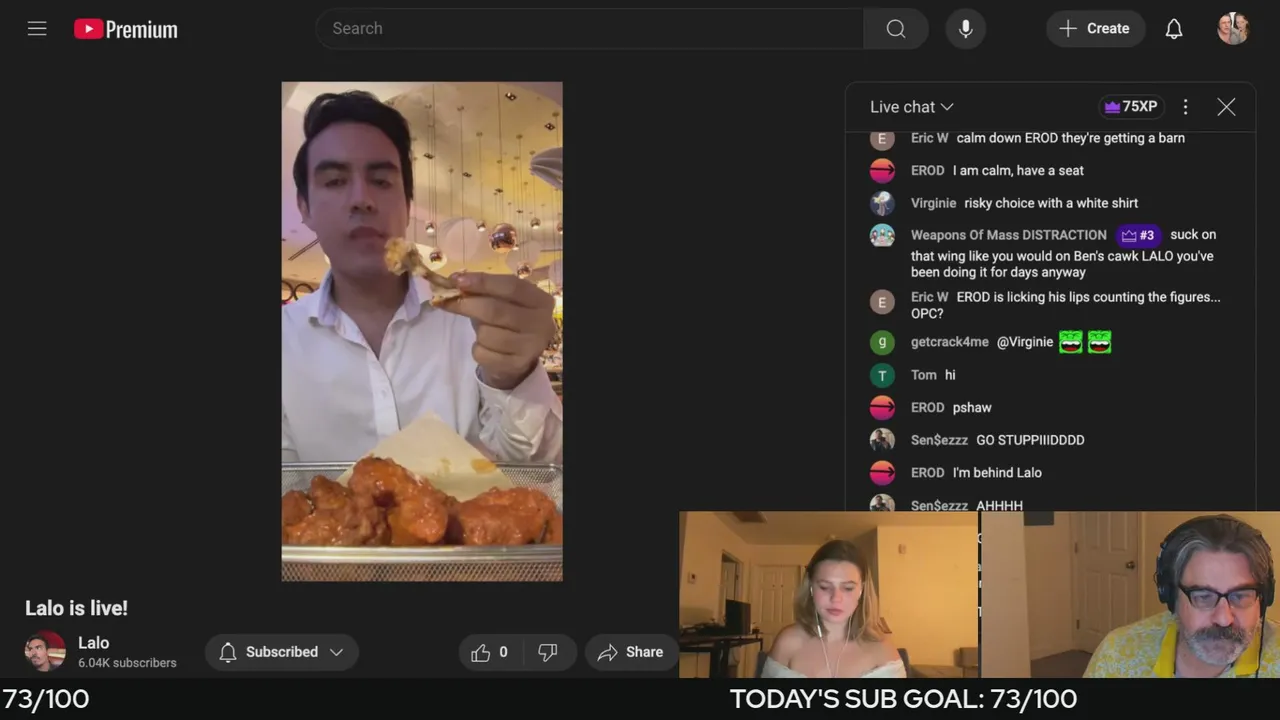Click the @Virginie mention in chat
Screen dimensions: 1280x720
tap(1025, 342)
